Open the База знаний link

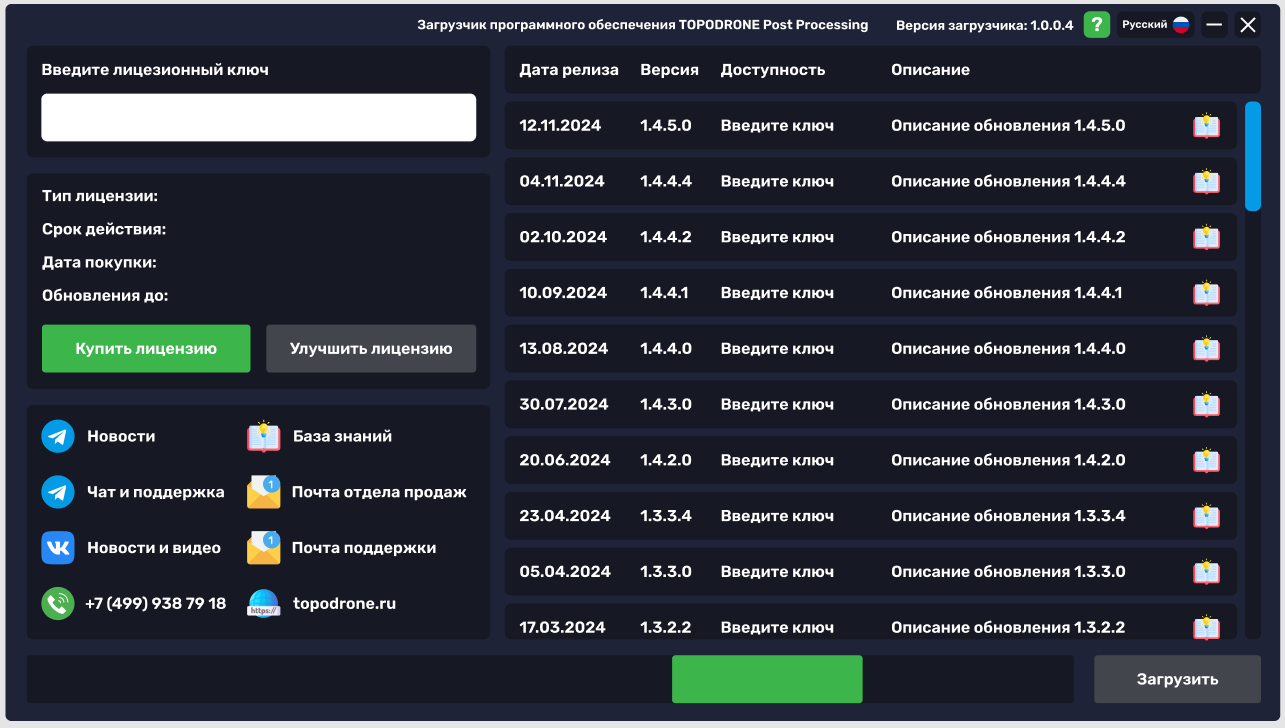coord(342,436)
